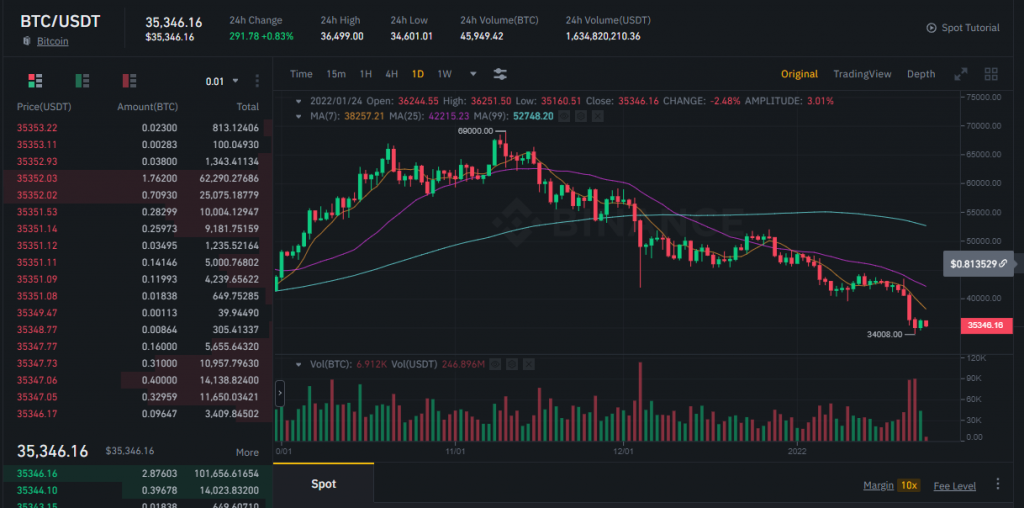
Task: Click the link icon on $0.813529 tag
Action: pos(1002,264)
